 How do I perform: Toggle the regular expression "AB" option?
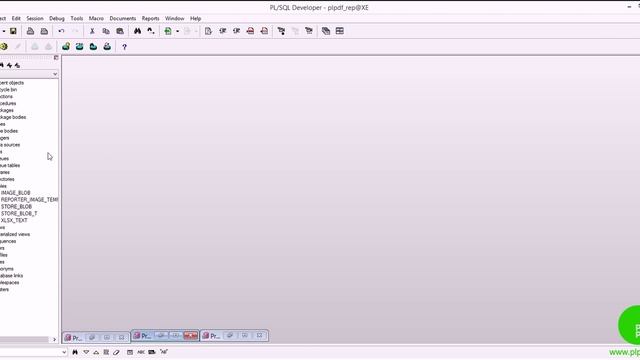point(164,352)
